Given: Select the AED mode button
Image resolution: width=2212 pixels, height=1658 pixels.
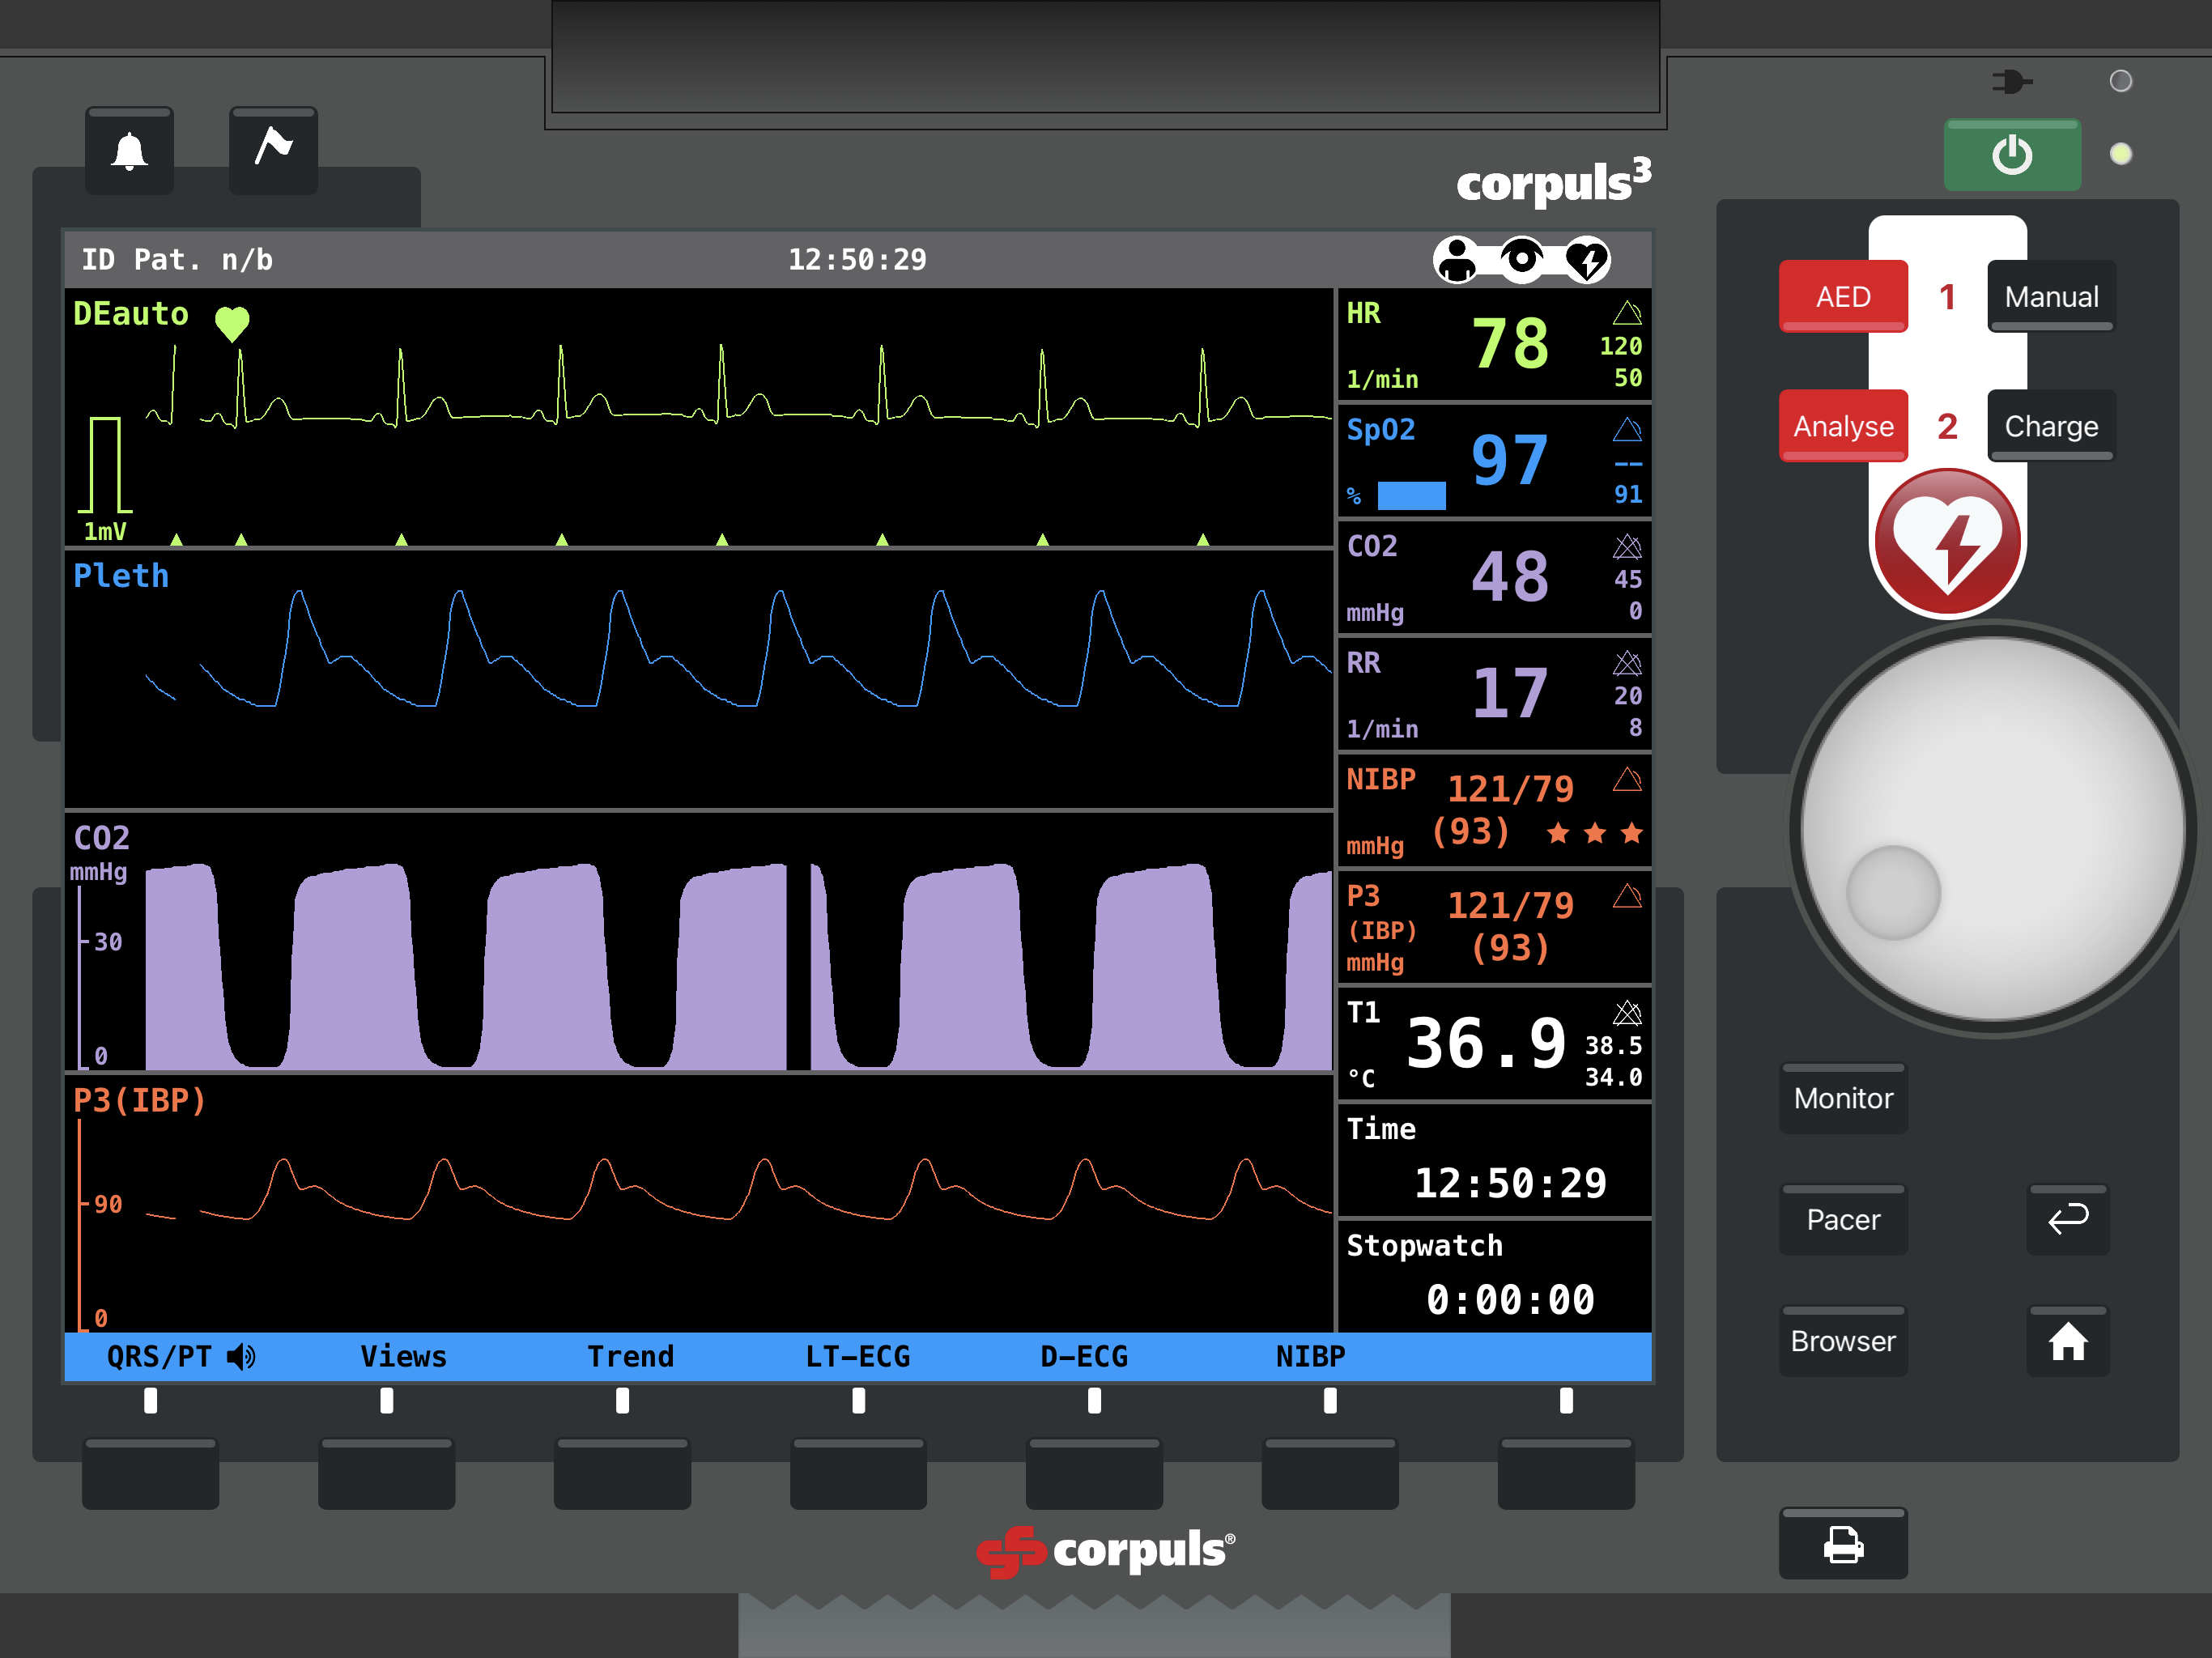Looking at the screenshot, I should pyautogui.click(x=1843, y=297).
